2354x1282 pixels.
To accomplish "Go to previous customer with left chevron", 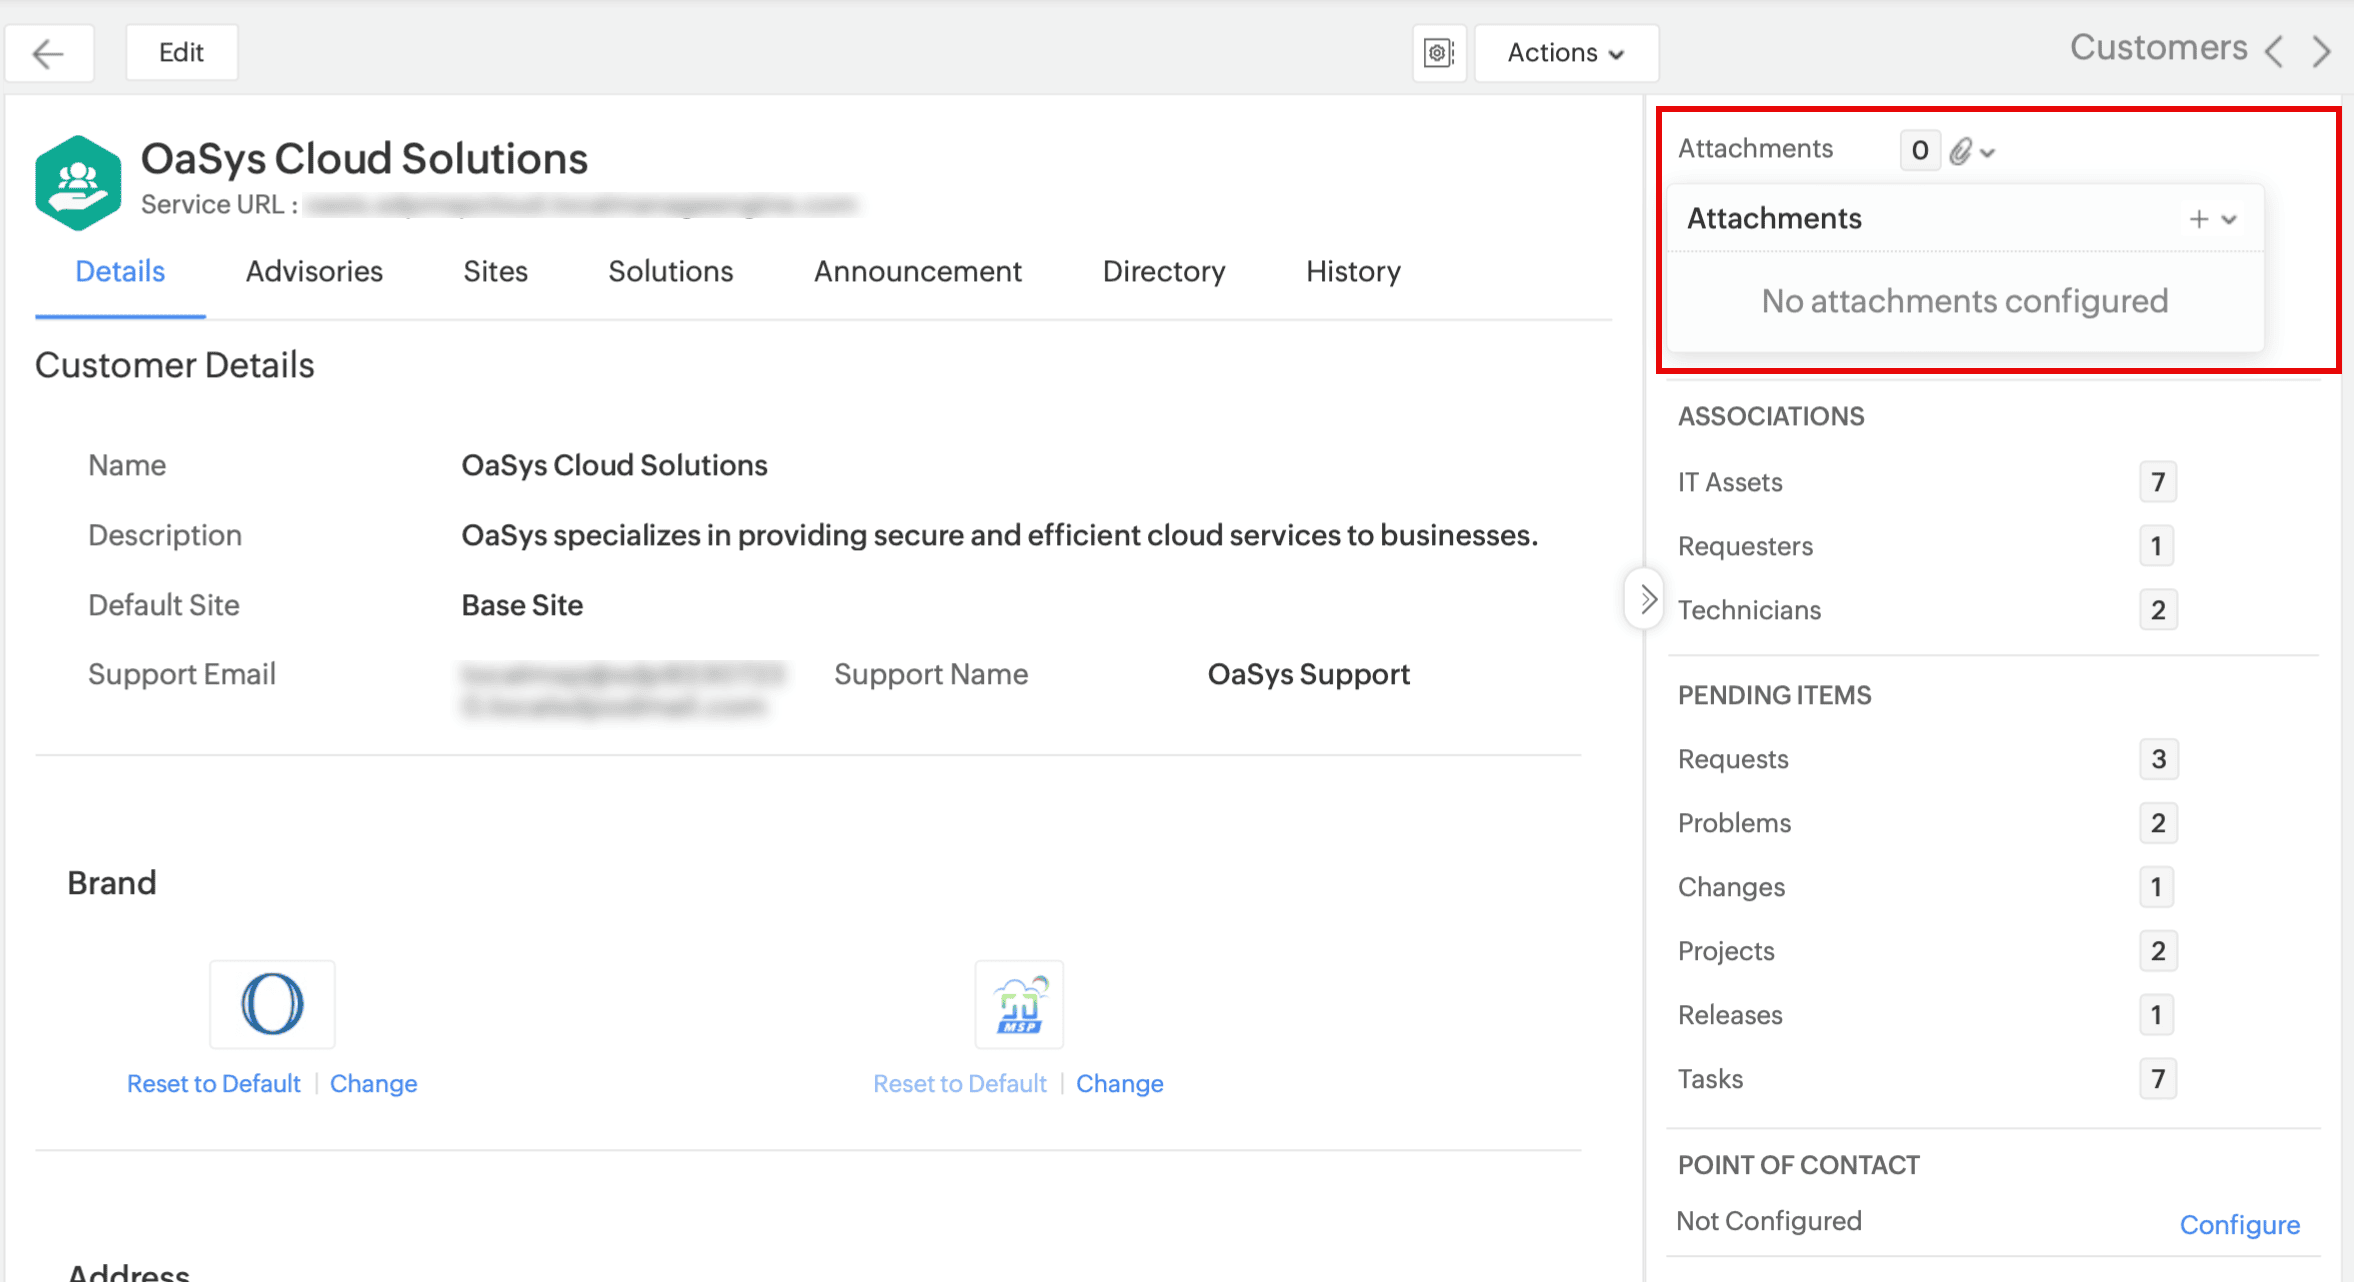I will (x=2274, y=51).
